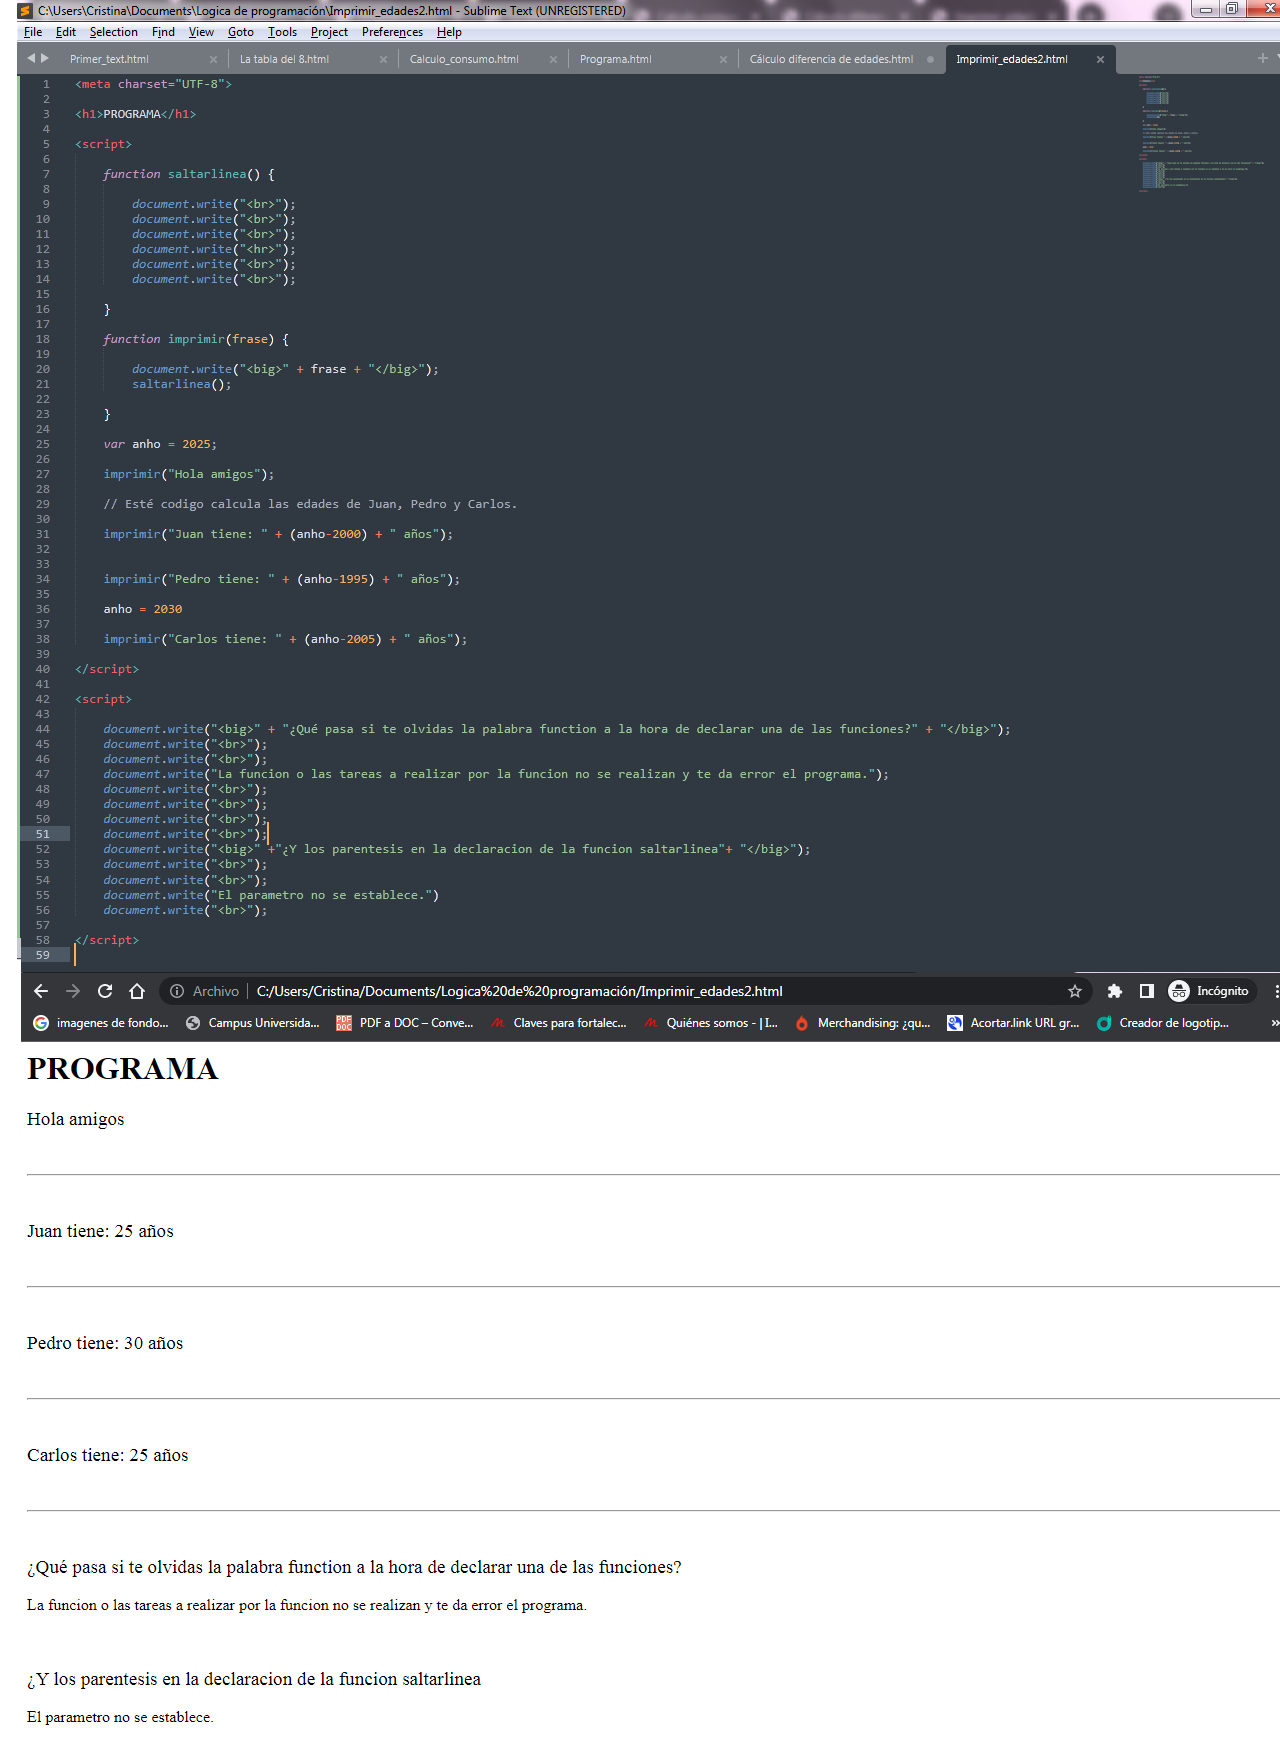The height and width of the screenshot is (1743, 1280).
Task: Click the next tab arrow
Action: click(44, 58)
